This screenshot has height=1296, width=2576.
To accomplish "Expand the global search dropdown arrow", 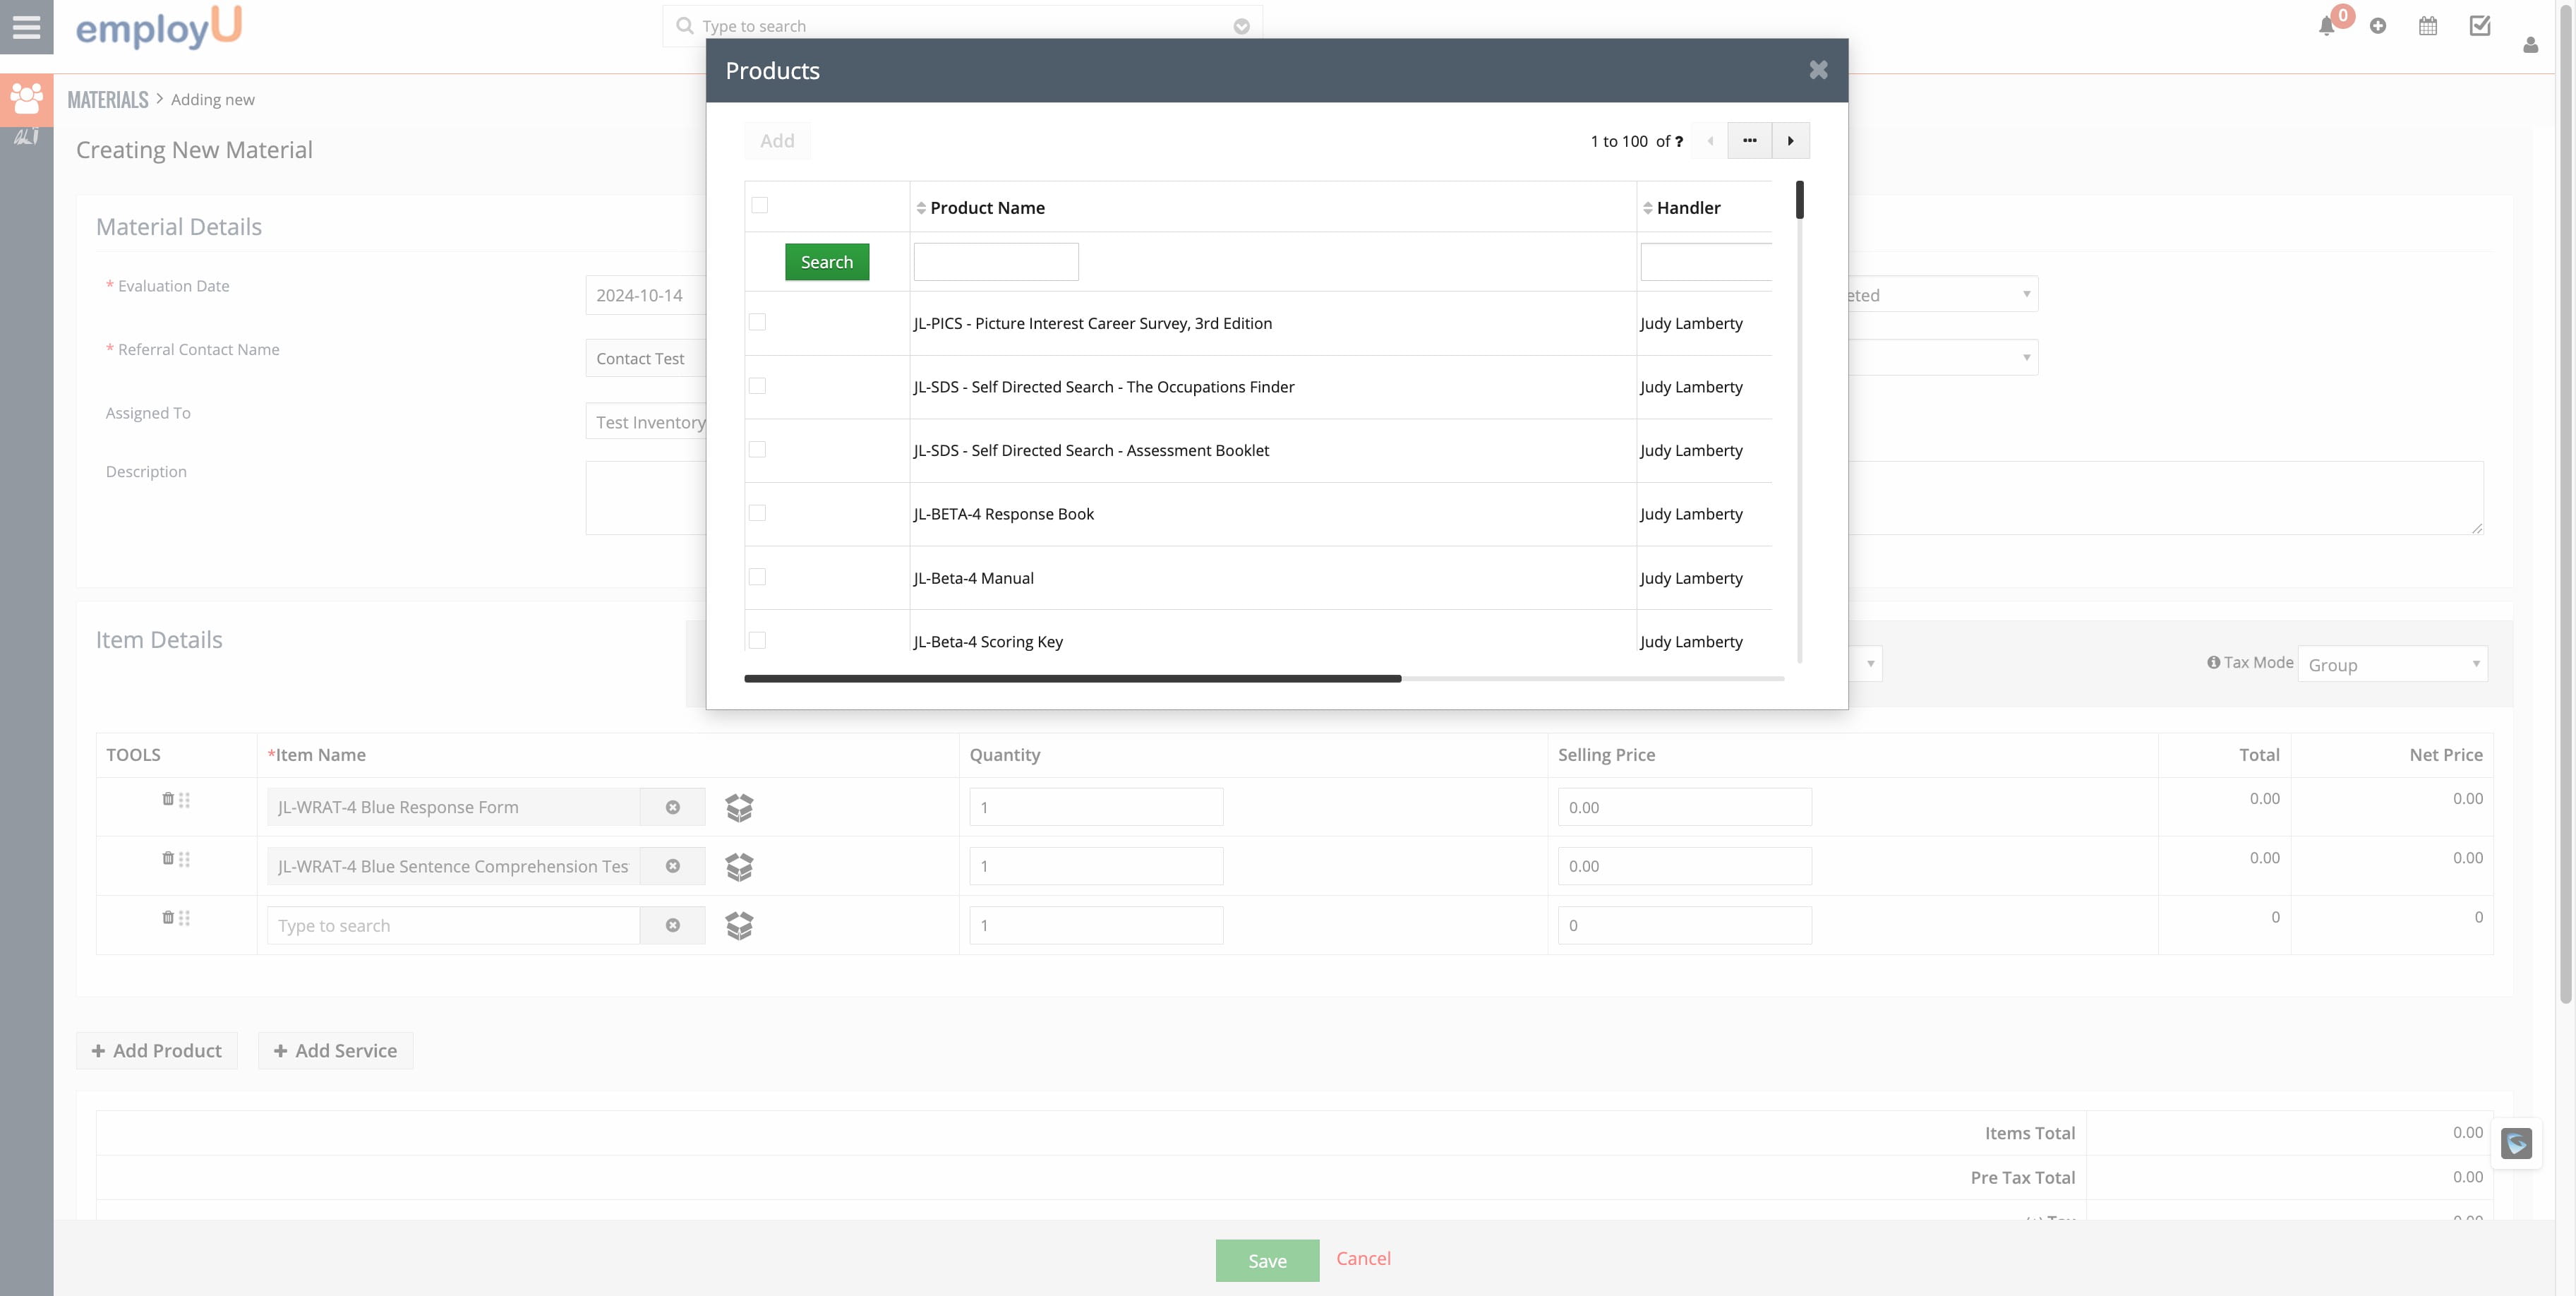I will tap(1241, 26).
